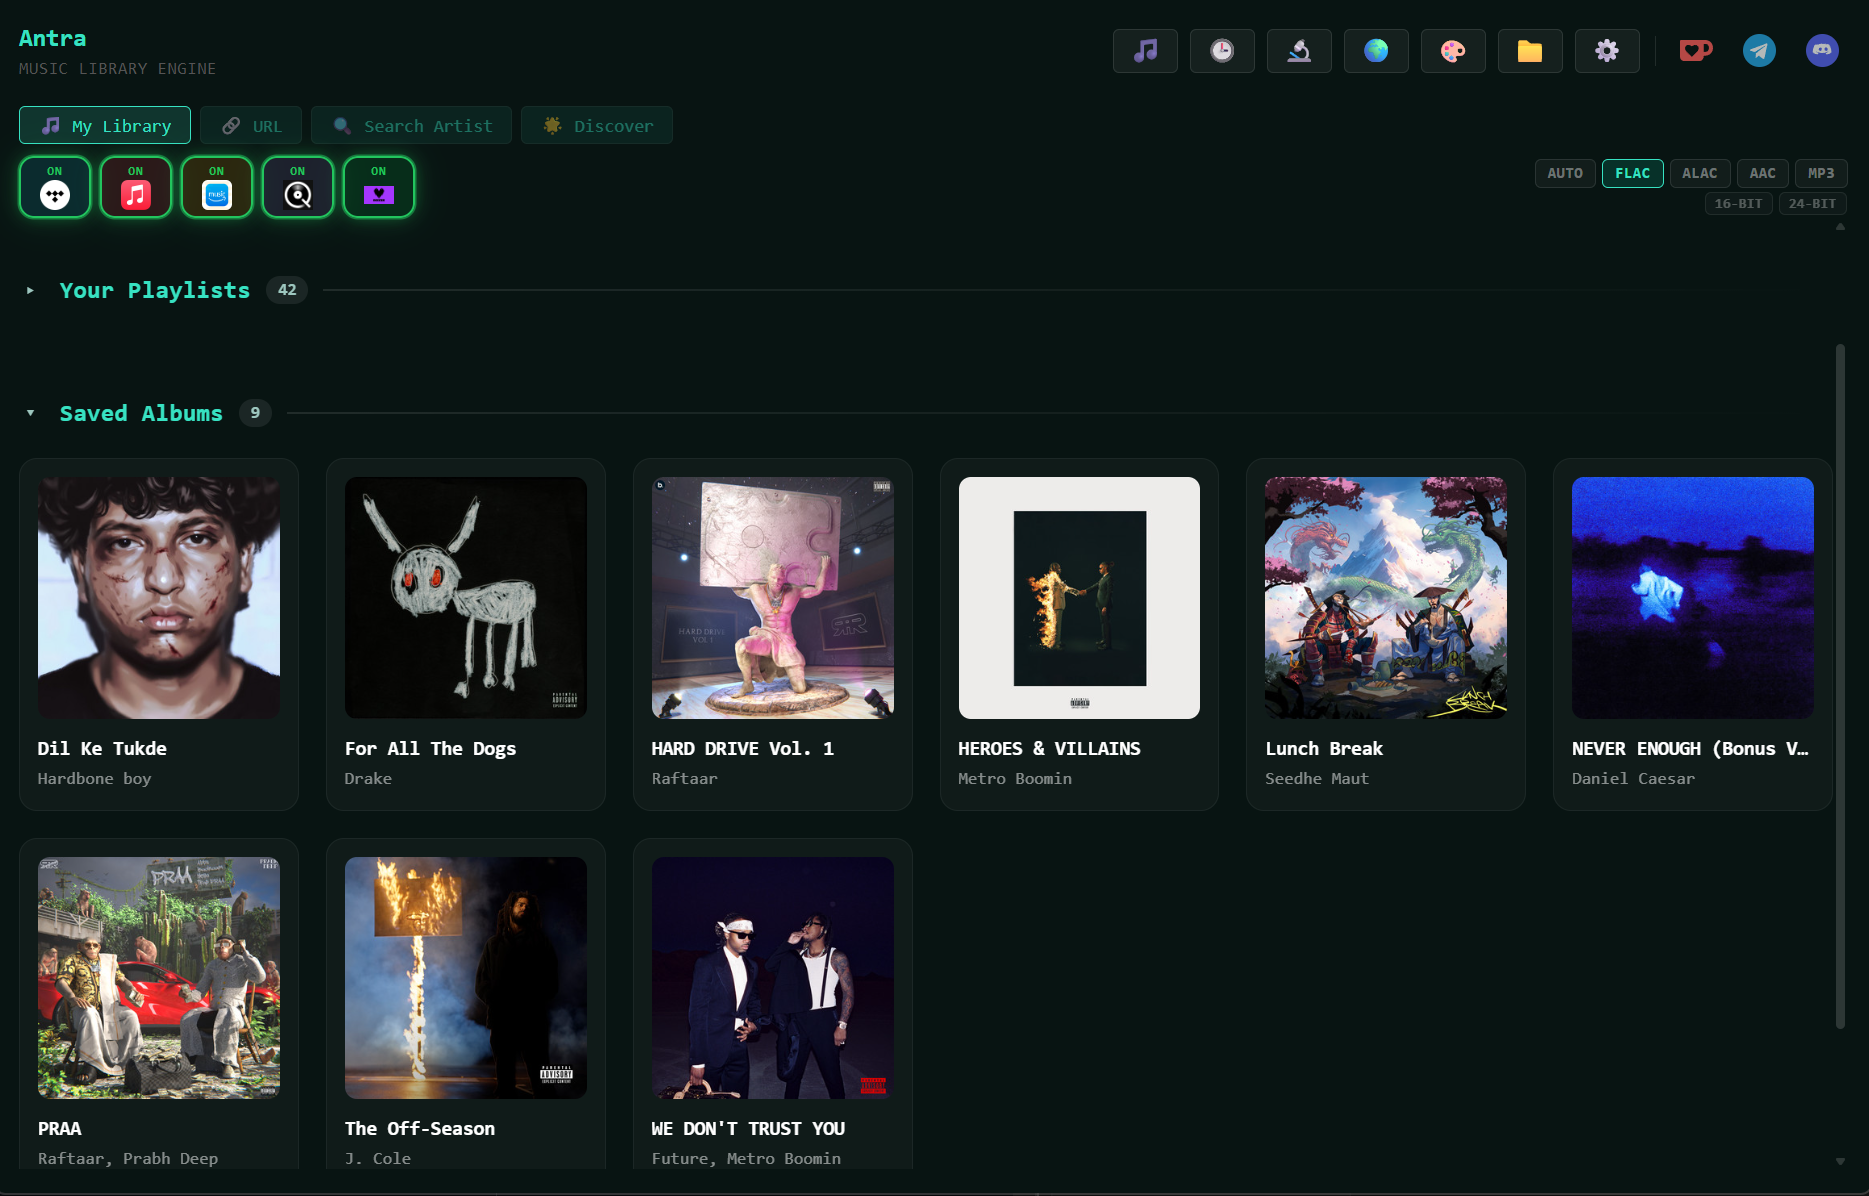Open the WE DON'T TRUST YOU cover
1869x1196 pixels.
[773, 978]
